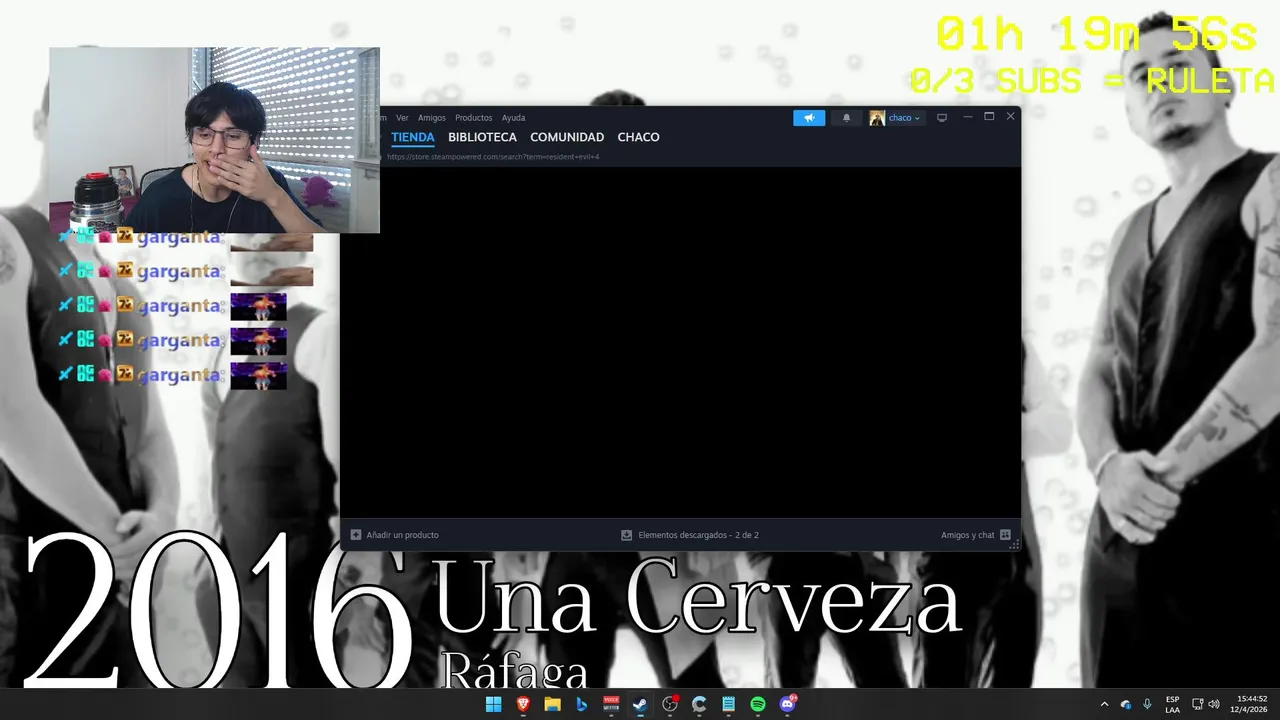This screenshot has width=1280, height=720.
Task: Open Amigos y chat
Action: [x=967, y=535]
